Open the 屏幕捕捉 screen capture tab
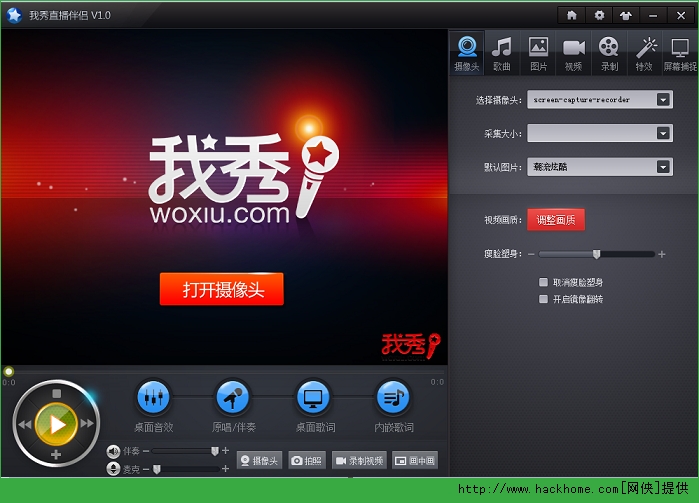 [x=680, y=54]
